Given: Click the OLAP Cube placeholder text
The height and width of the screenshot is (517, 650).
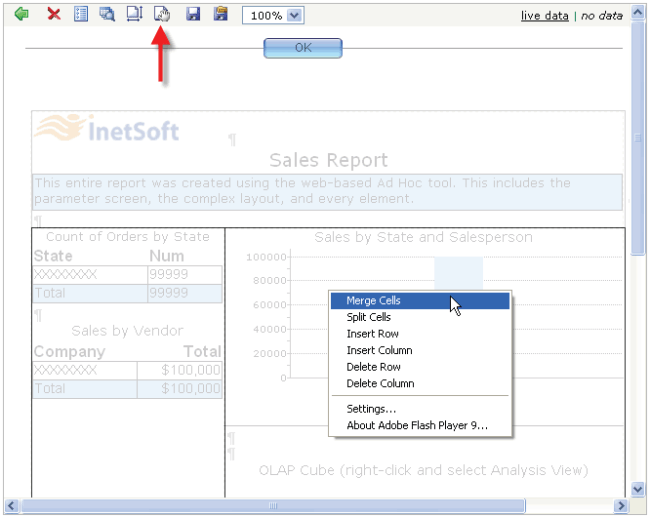Looking at the screenshot, I should [423, 470].
